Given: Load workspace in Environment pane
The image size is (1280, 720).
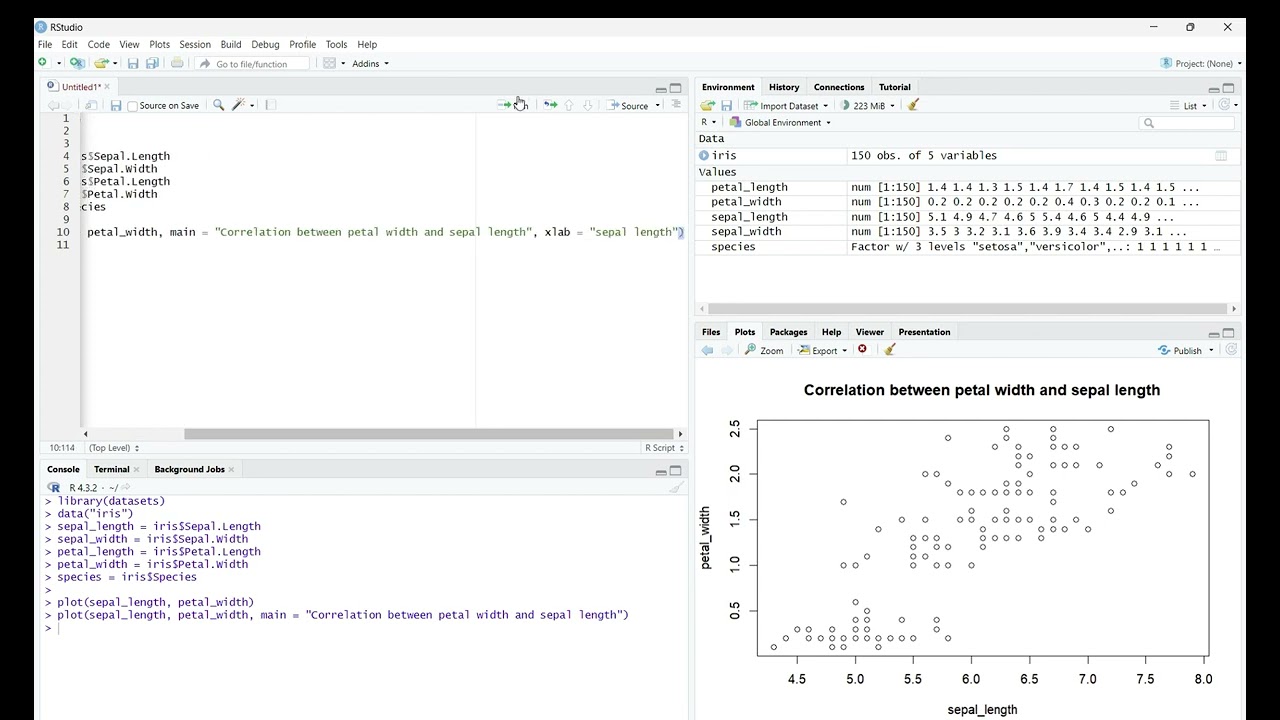Looking at the screenshot, I should [x=707, y=105].
